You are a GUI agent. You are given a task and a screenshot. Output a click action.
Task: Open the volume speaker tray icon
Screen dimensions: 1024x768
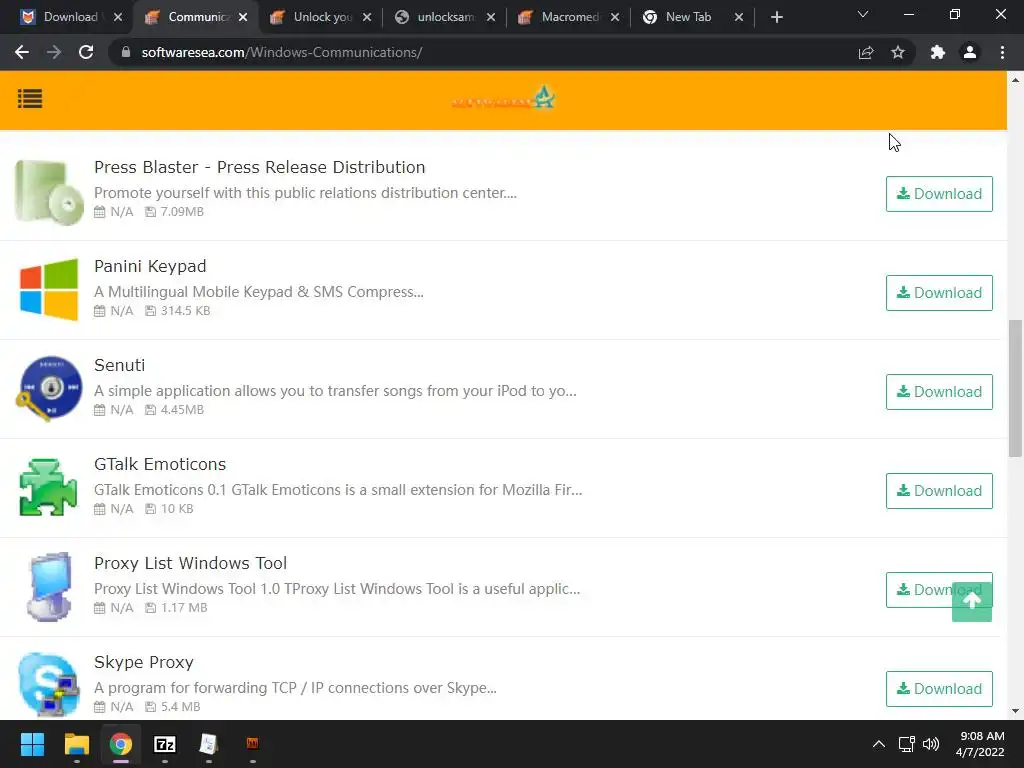point(931,744)
